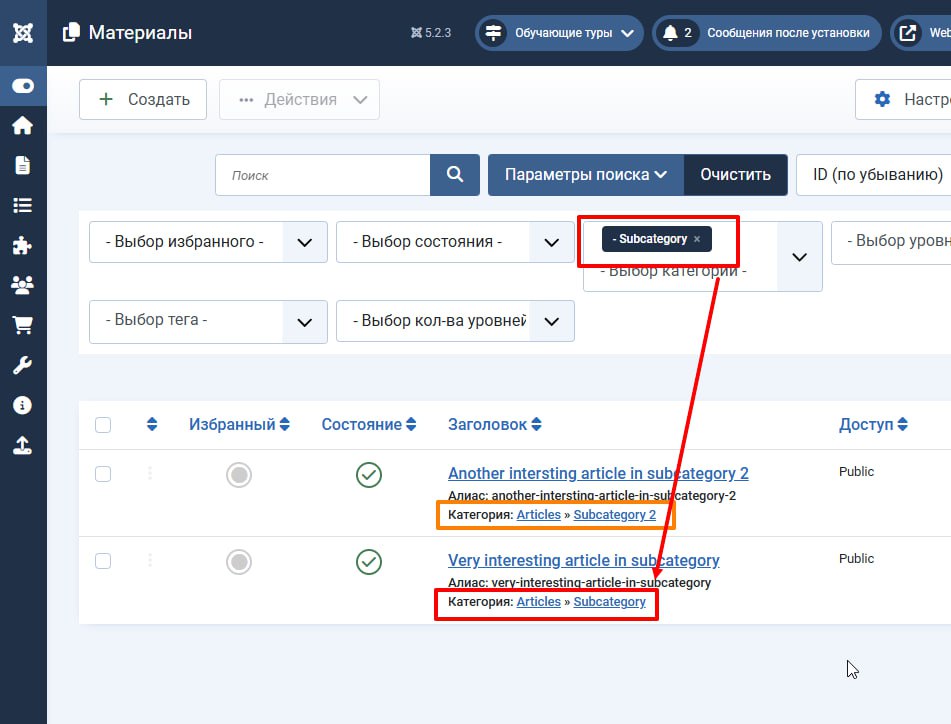The width and height of the screenshot is (951, 724).
Task: Sort by Заголовок column
Action: (x=494, y=424)
